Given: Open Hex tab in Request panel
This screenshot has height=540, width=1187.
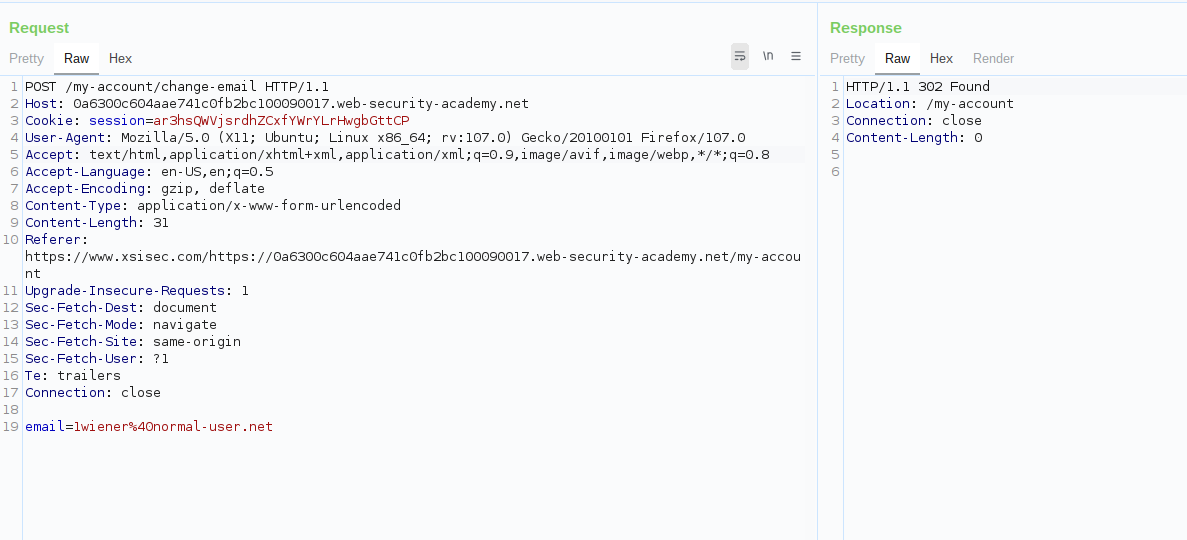Looking at the screenshot, I should coord(120,58).
